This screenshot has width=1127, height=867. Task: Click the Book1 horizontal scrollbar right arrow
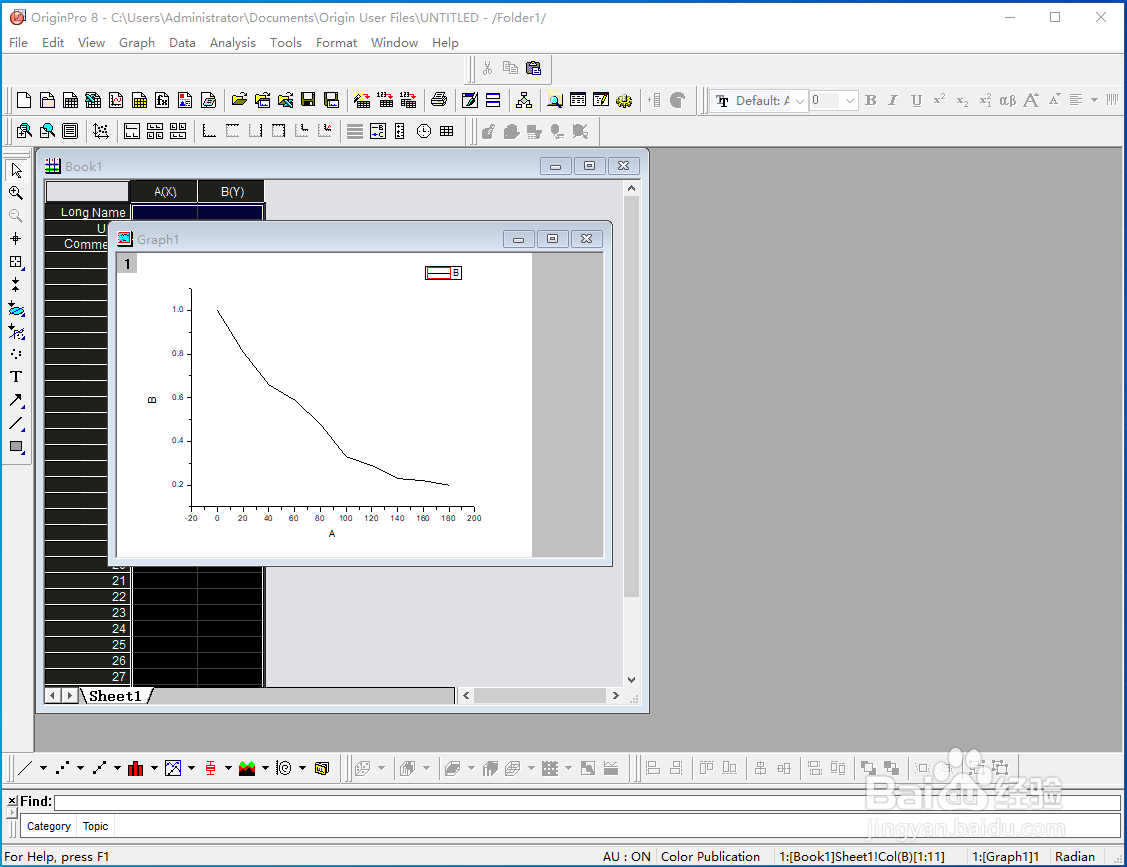point(615,695)
